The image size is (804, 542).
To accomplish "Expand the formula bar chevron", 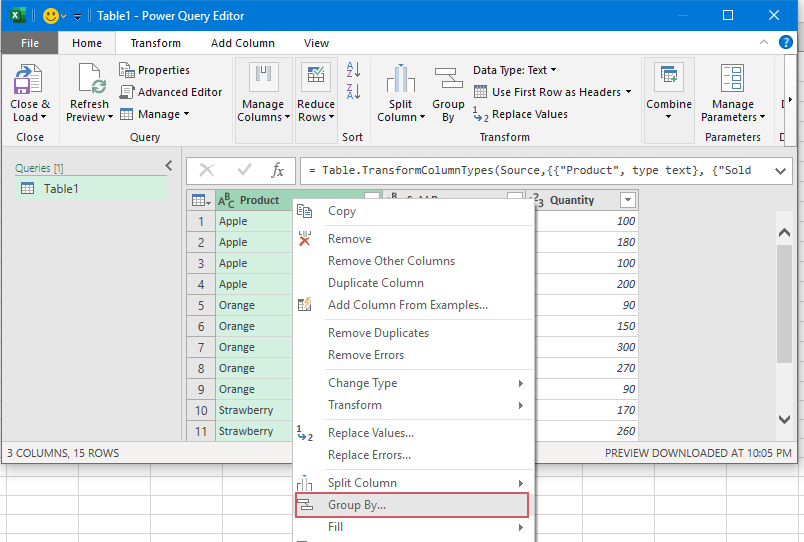I will coord(780,171).
